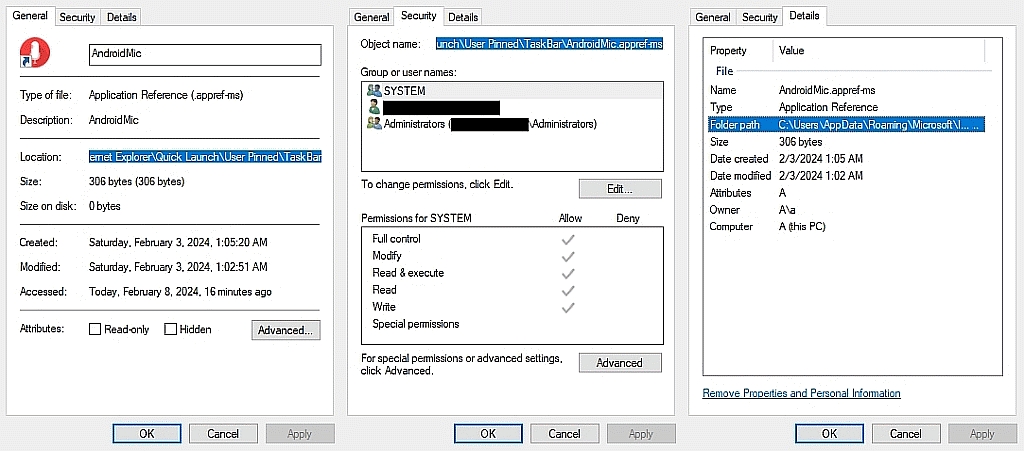This screenshot has width=1024, height=451.
Task: Click OK in the General panel
Action: click(x=147, y=433)
